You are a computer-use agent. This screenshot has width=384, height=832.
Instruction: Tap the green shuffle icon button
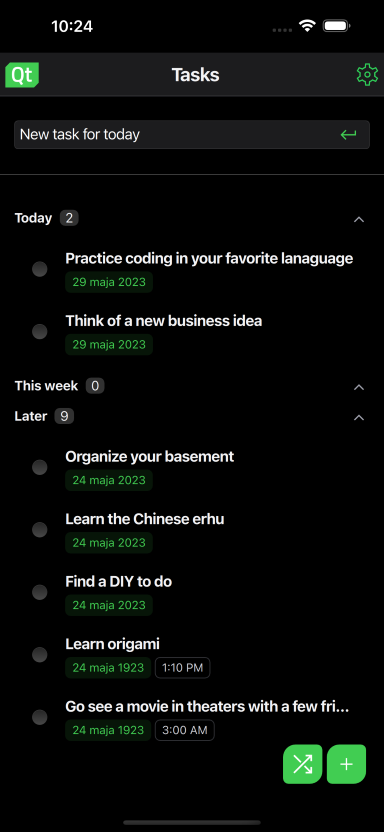click(302, 764)
